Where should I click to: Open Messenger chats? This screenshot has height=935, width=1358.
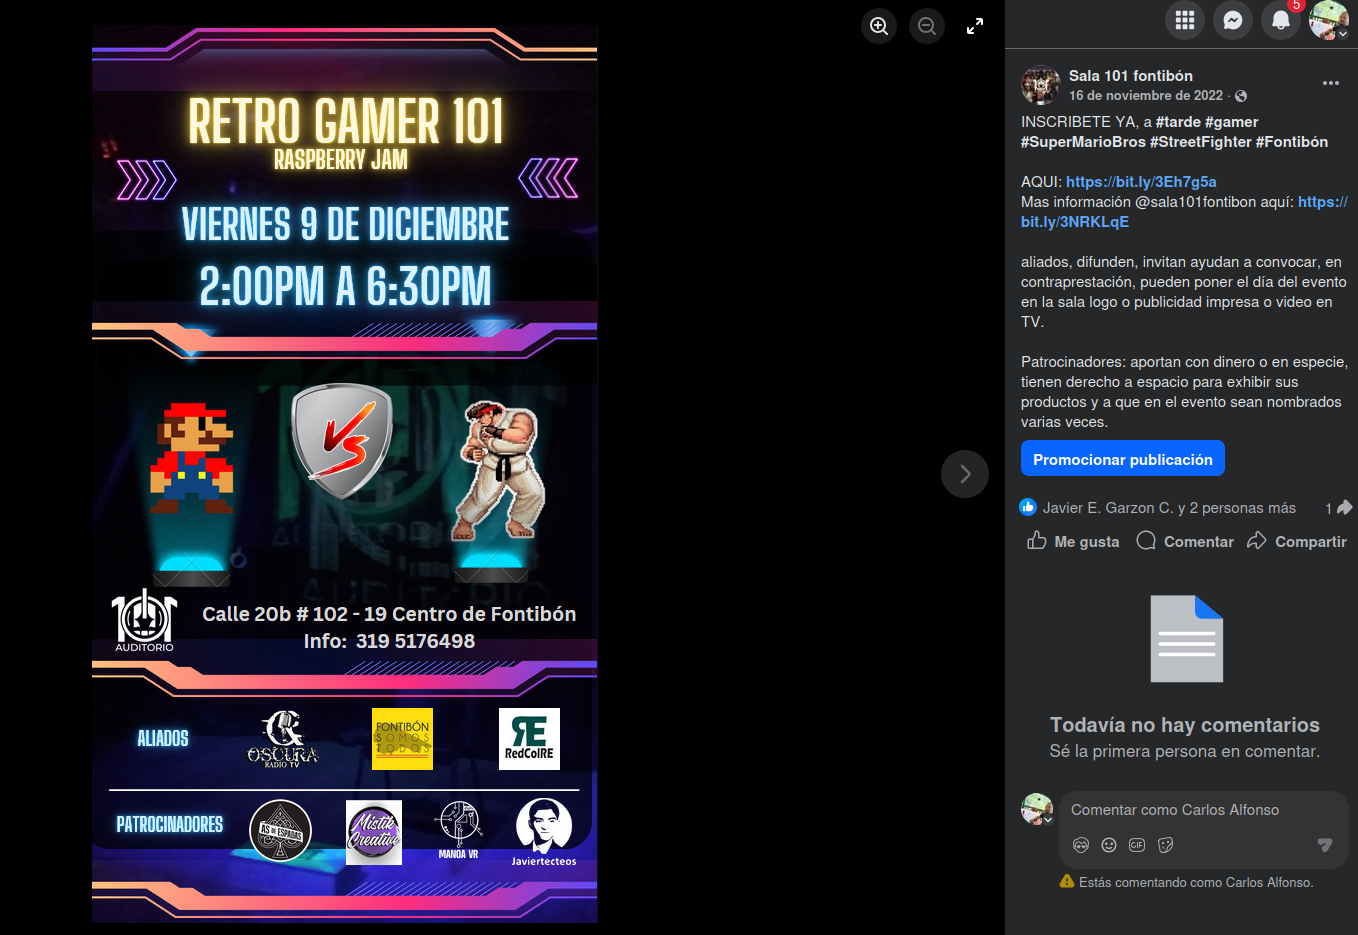1233,20
